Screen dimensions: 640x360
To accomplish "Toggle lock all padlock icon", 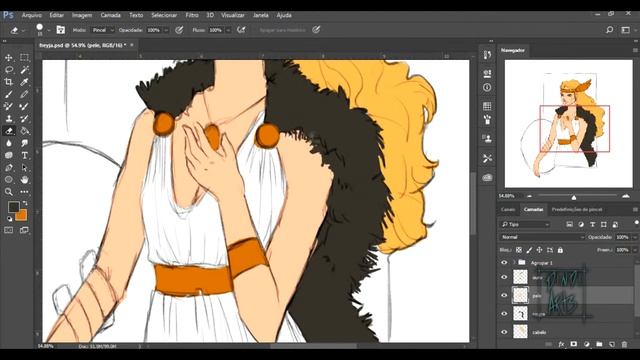I will coord(560,250).
